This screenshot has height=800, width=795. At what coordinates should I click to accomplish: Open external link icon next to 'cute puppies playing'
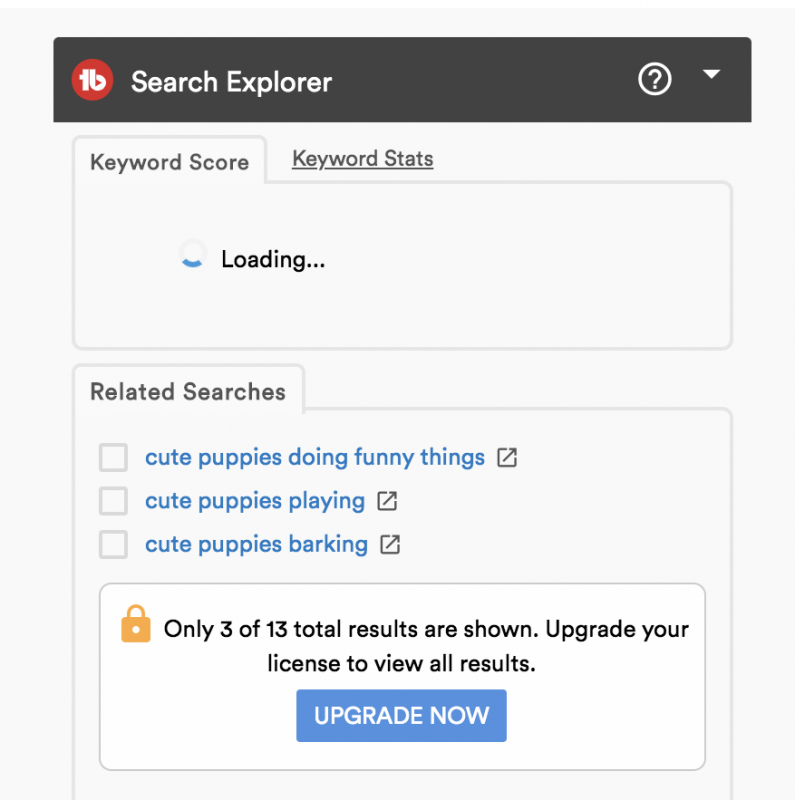click(x=387, y=502)
